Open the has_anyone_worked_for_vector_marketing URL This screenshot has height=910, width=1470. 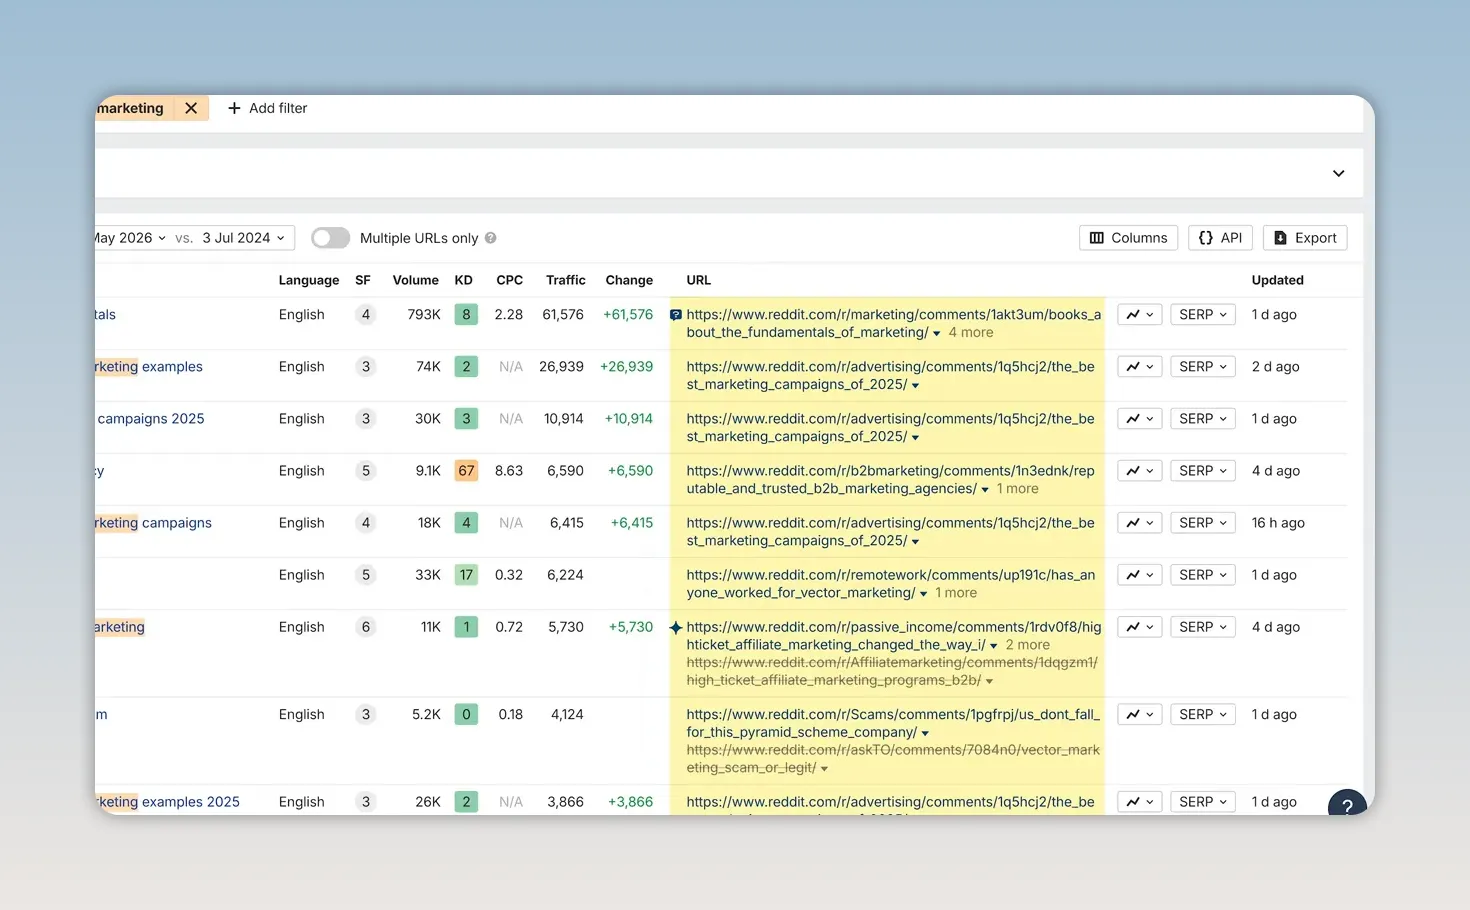[890, 584]
